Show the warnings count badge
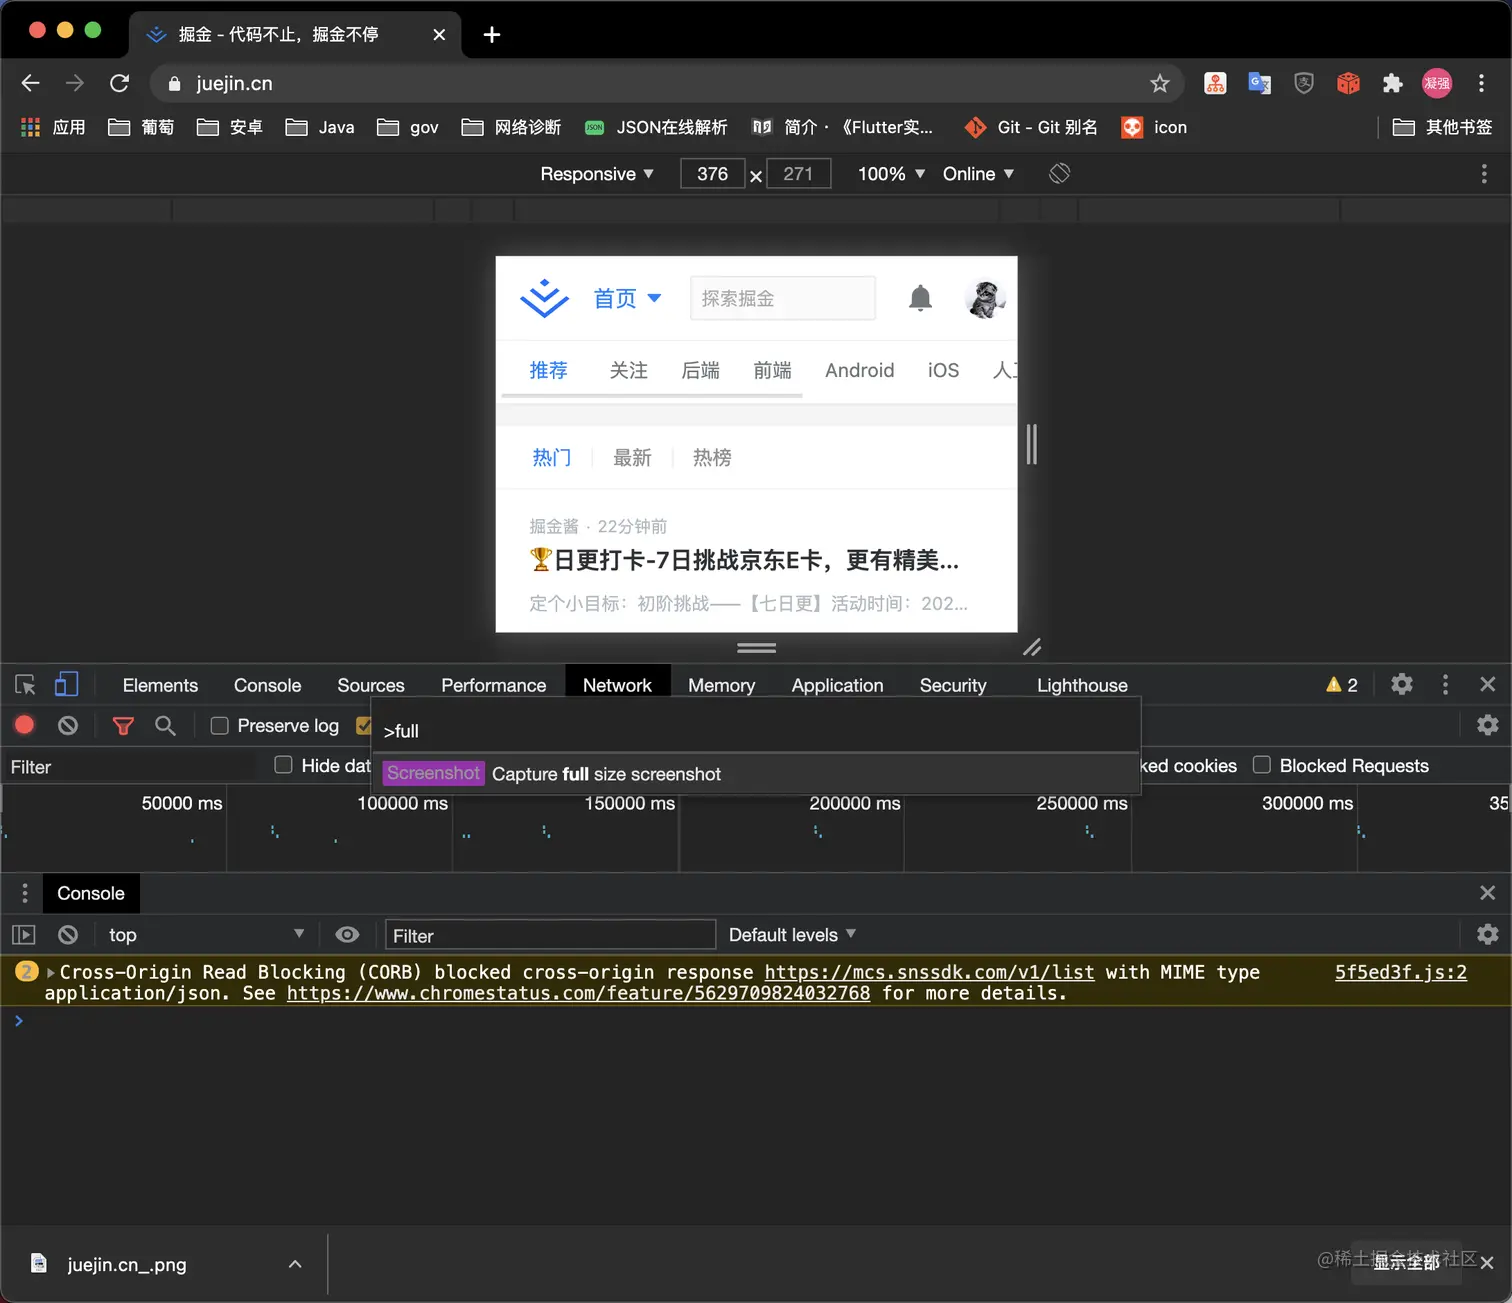Screen dimensions: 1512x1303 [x=1342, y=685]
